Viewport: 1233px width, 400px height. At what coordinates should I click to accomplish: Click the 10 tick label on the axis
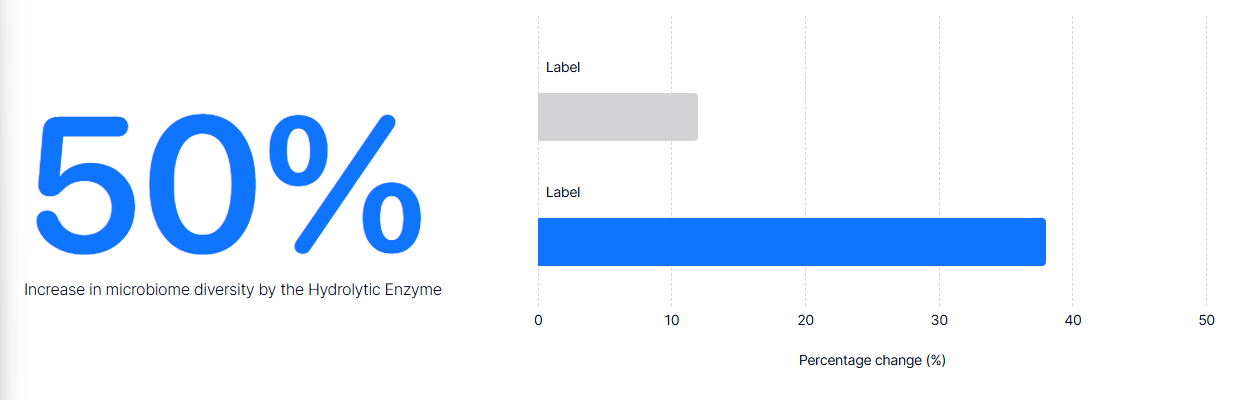[672, 320]
